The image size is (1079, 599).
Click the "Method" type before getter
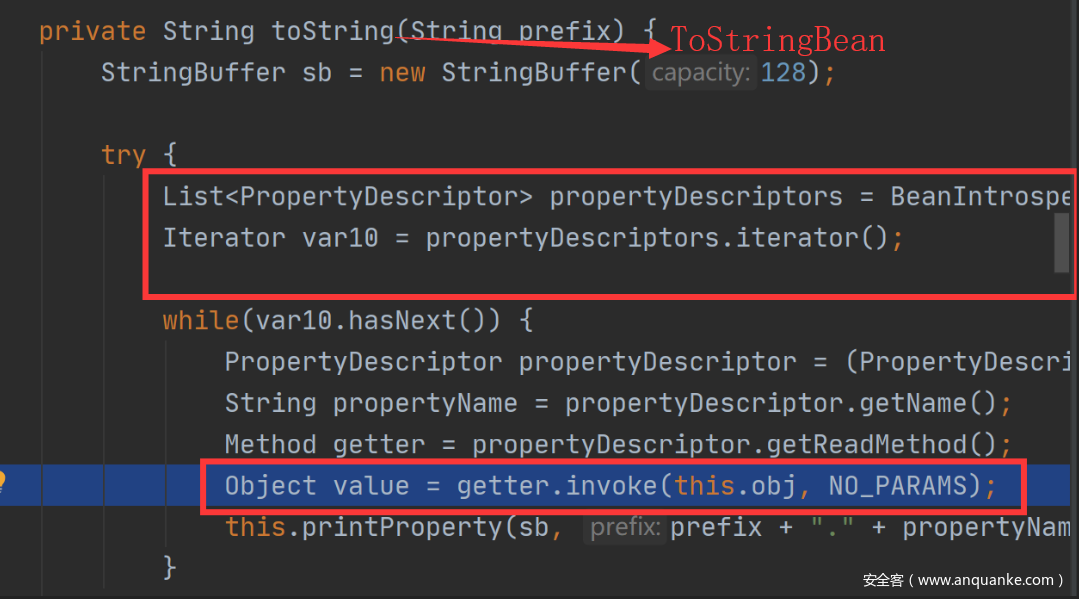270,444
